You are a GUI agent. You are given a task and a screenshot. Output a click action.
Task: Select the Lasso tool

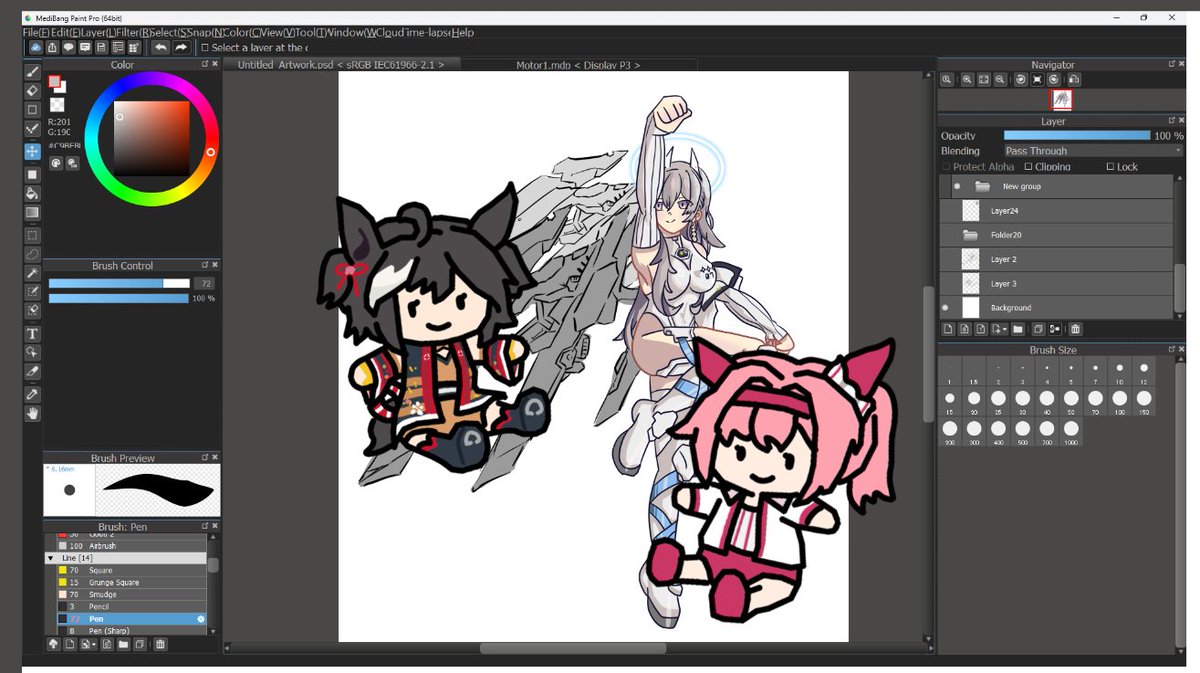coord(32,254)
